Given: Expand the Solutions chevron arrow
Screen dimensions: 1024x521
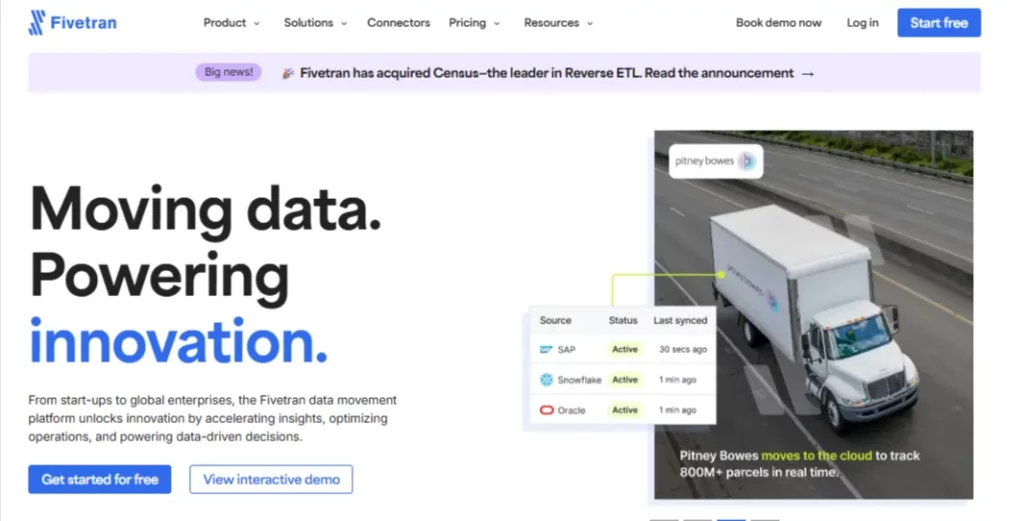Looking at the screenshot, I should click(x=344, y=24).
